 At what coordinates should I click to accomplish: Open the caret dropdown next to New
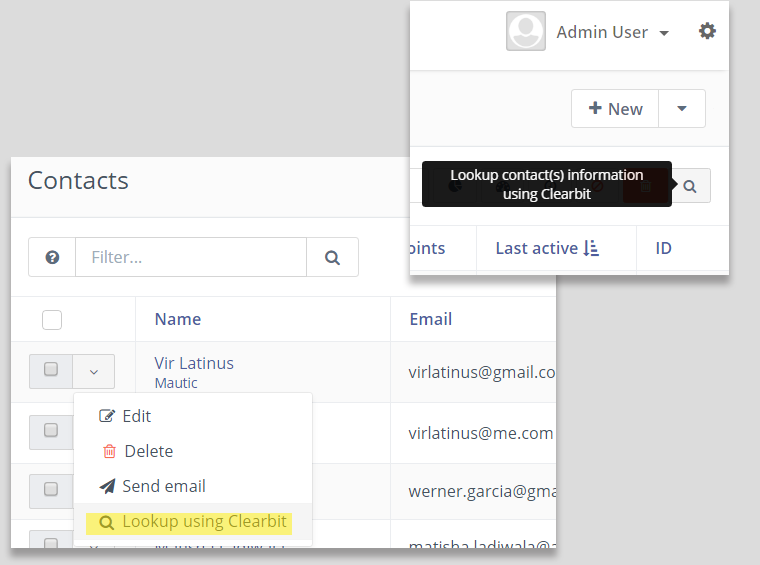coord(682,109)
